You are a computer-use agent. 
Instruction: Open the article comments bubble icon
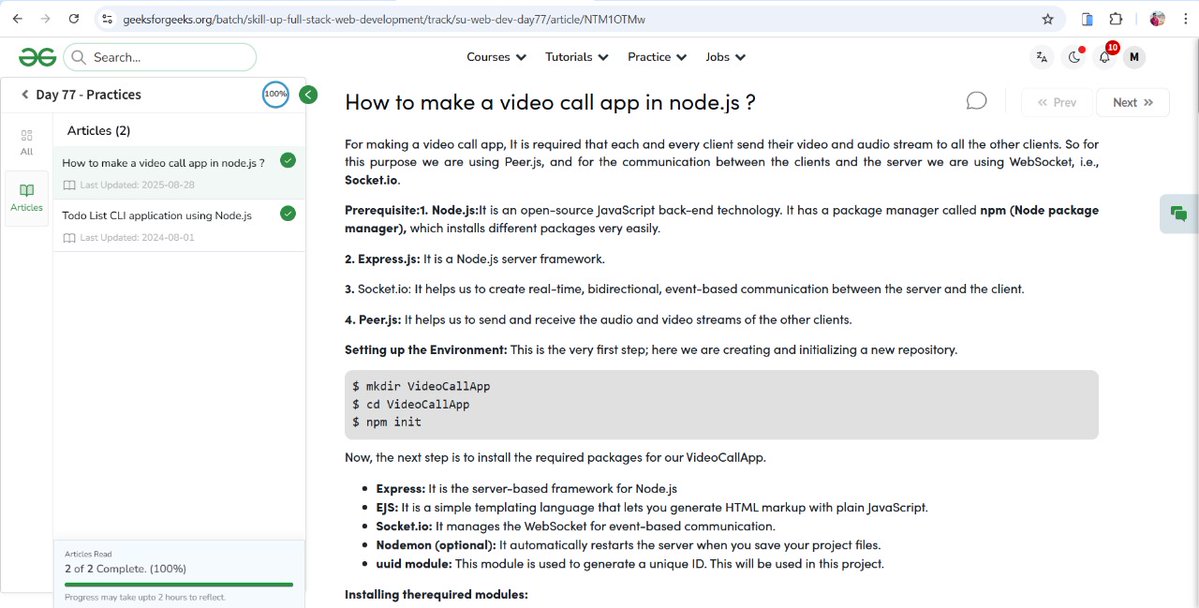976,101
